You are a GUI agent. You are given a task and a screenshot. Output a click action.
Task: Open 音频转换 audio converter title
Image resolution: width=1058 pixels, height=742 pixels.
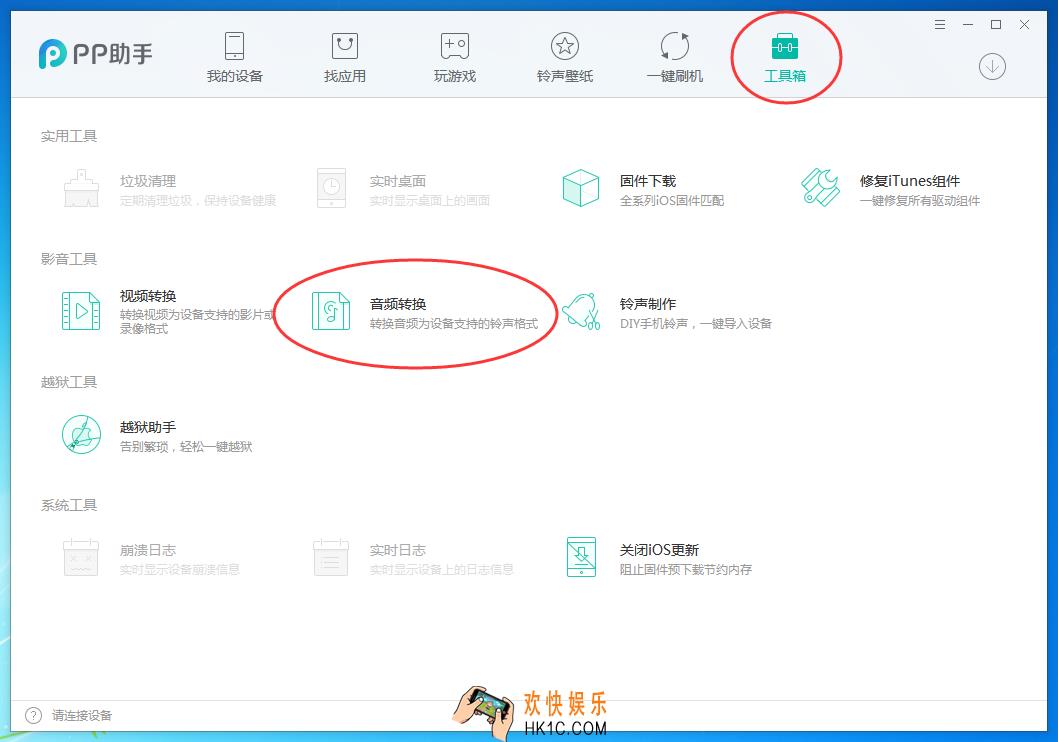(397, 304)
